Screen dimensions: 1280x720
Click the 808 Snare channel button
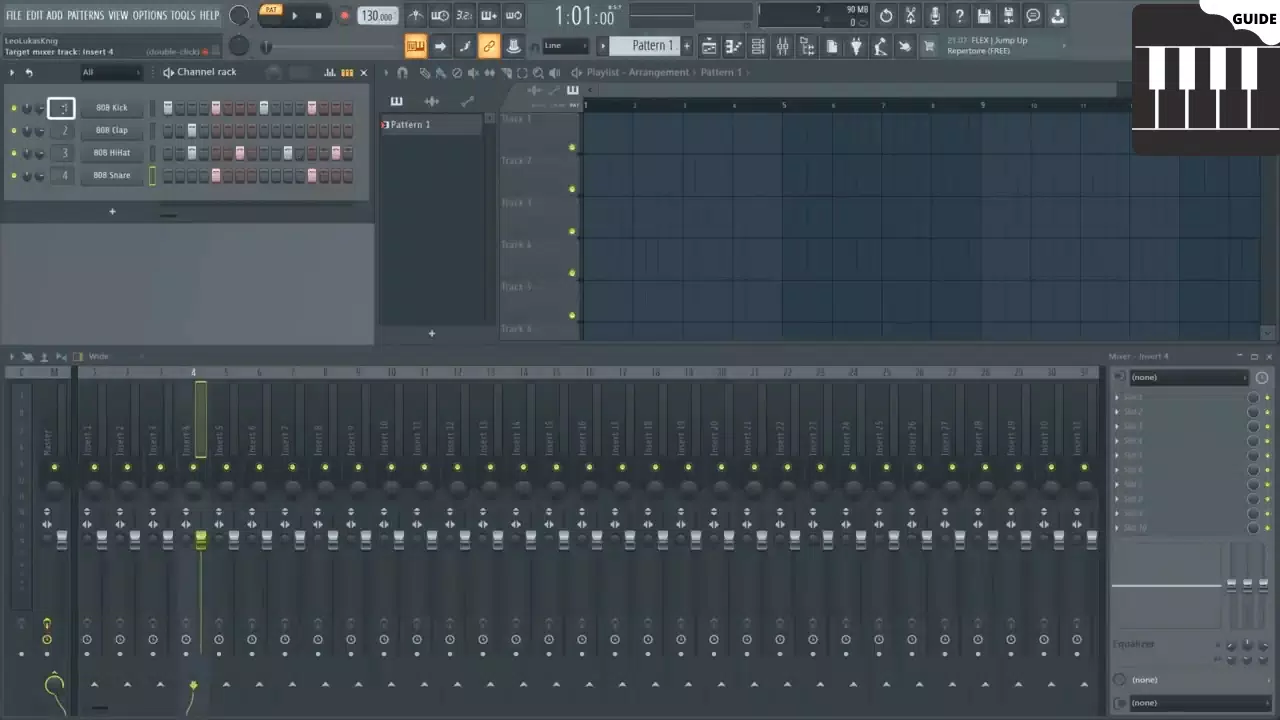112,176
